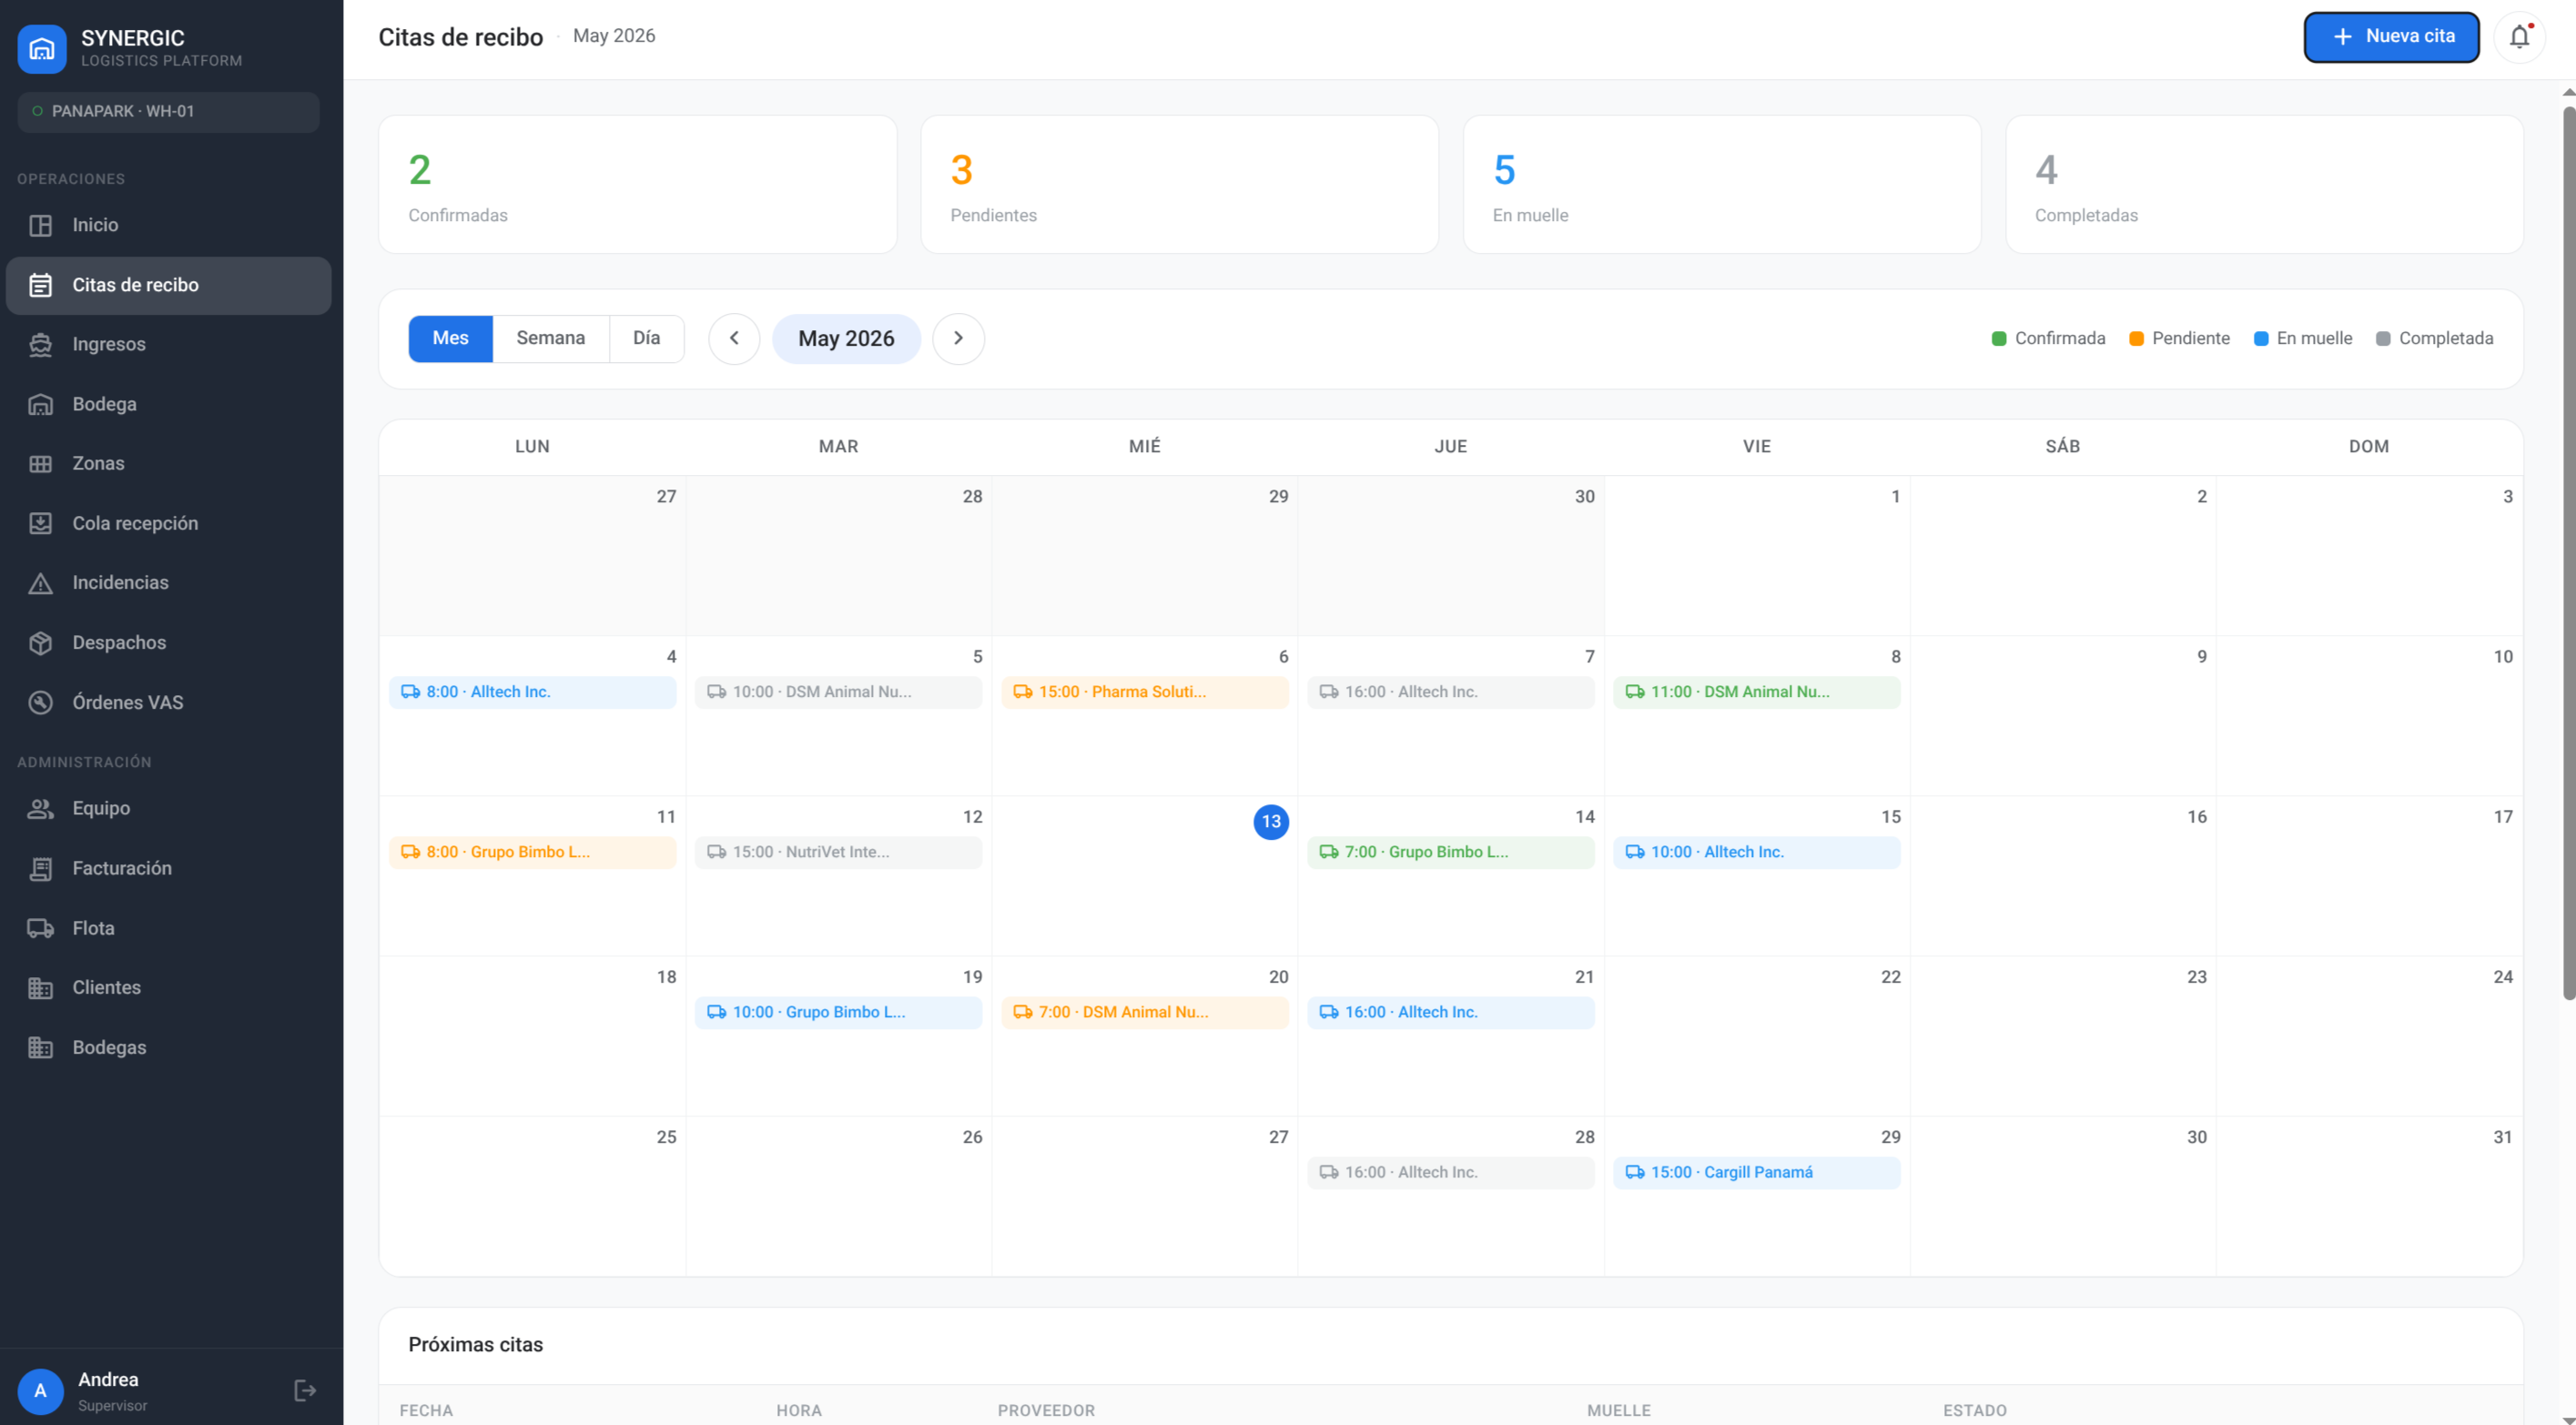Open the Ingresos menu item
The image size is (2576, 1425).
pos(168,344)
